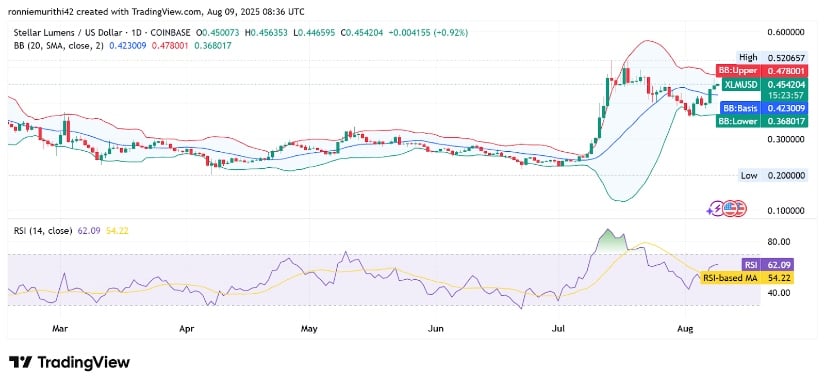Click the RSI-based MA scale label

click(747, 278)
